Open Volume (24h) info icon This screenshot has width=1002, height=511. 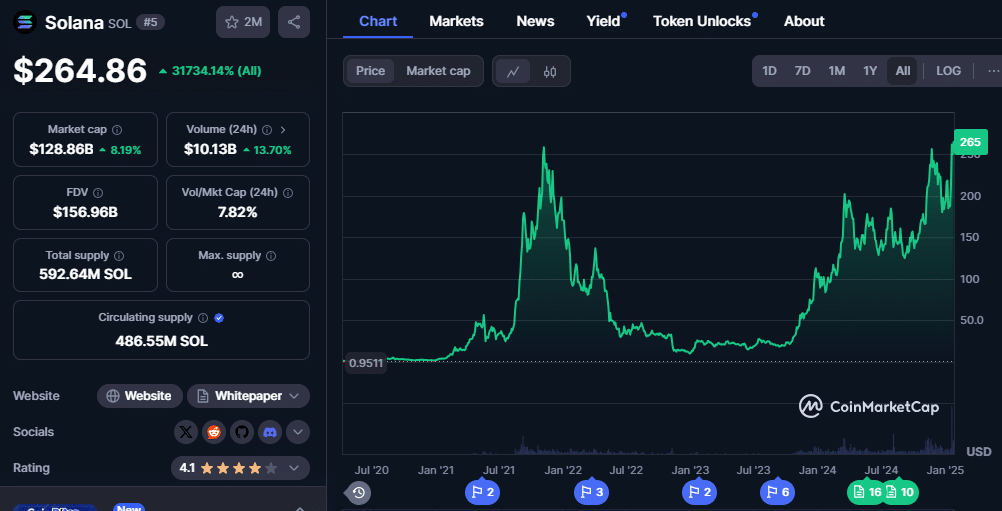coord(267,130)
